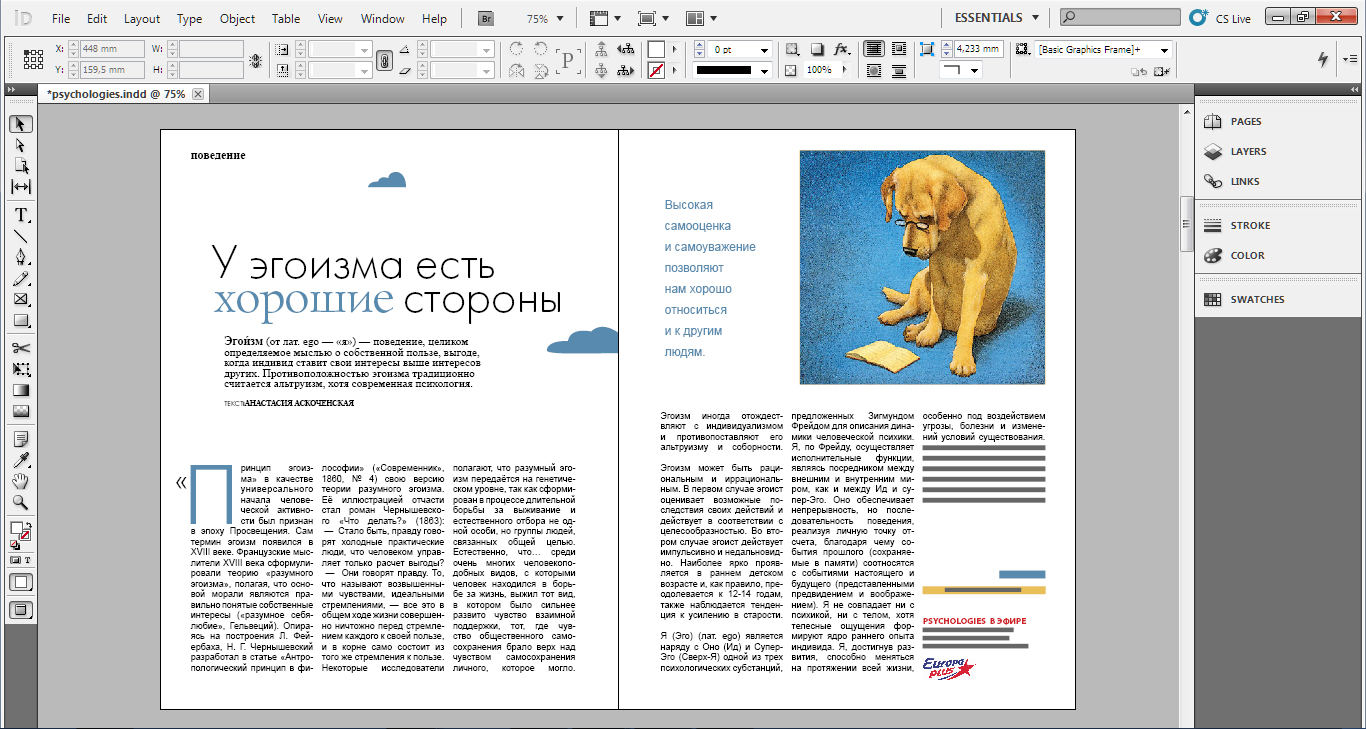1366x729 pixels.
Task: Open the 75% zoom level dropdown
Action: coord(559,18)
